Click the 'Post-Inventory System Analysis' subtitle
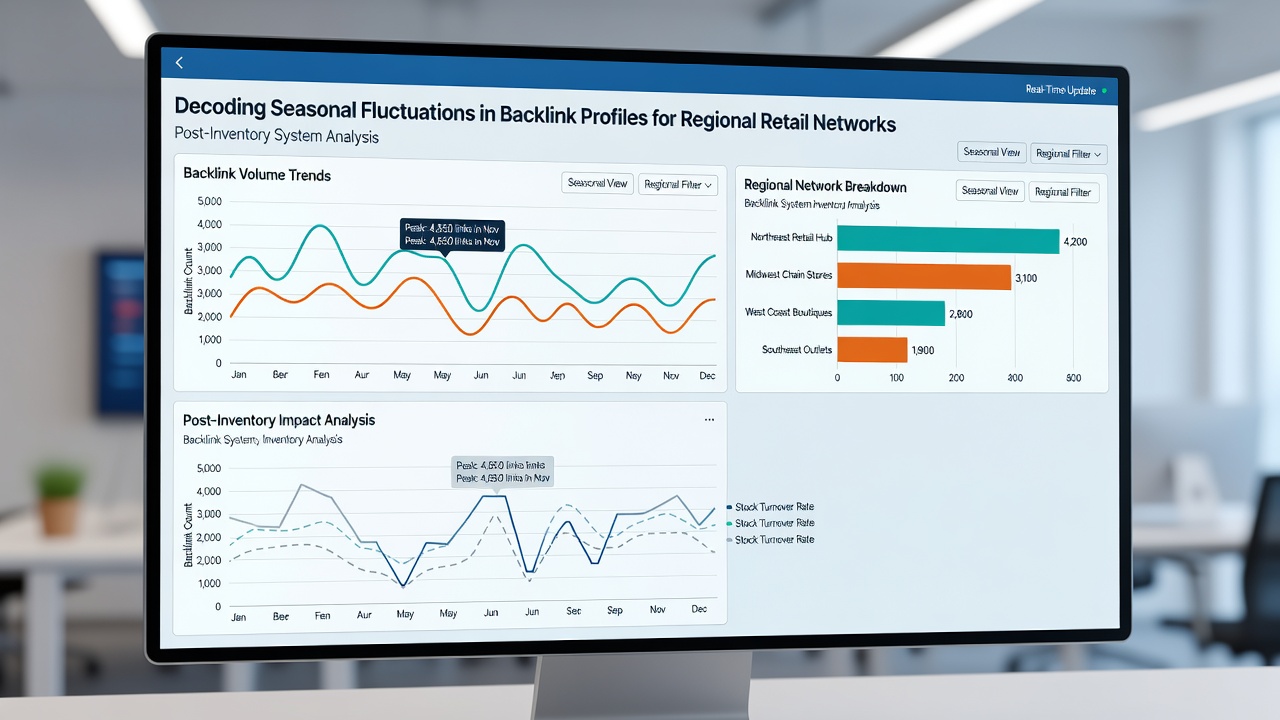This screenshot has width=1280, height=720. point(276,135)
